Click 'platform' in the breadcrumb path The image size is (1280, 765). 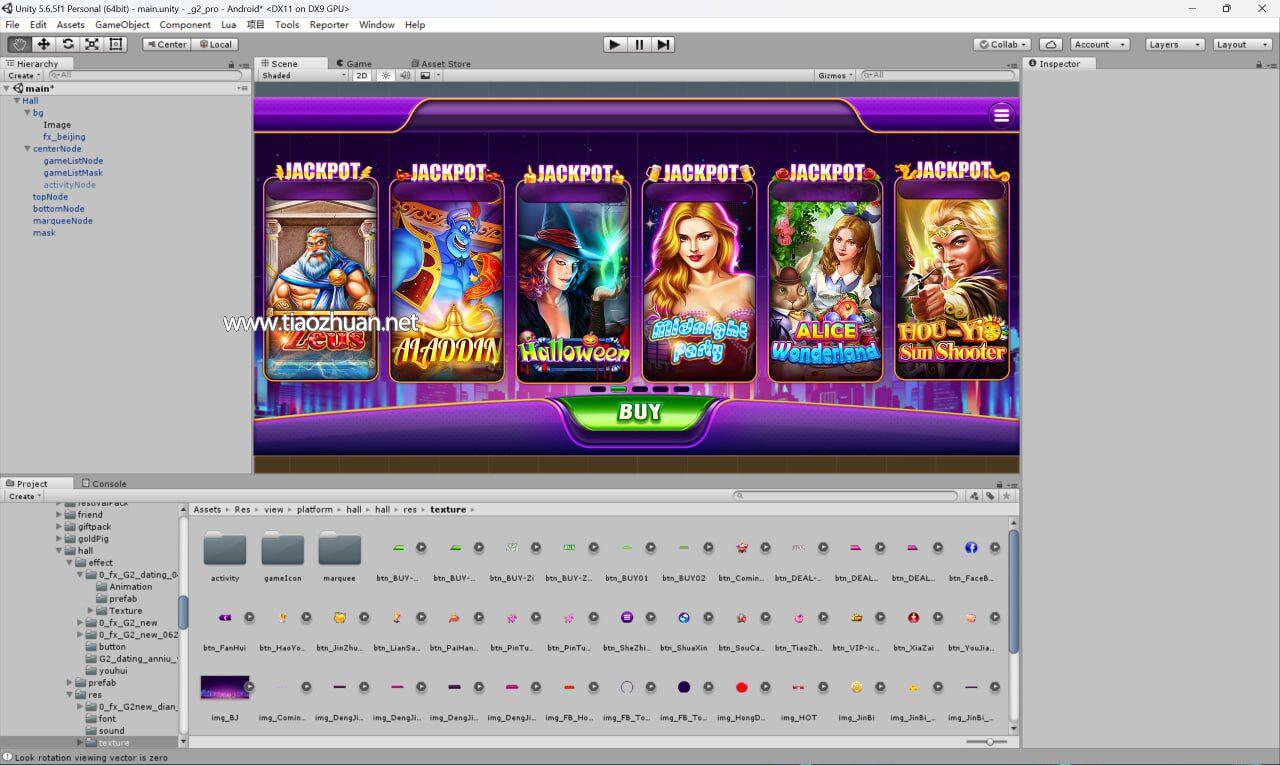(x=316, y=509)
